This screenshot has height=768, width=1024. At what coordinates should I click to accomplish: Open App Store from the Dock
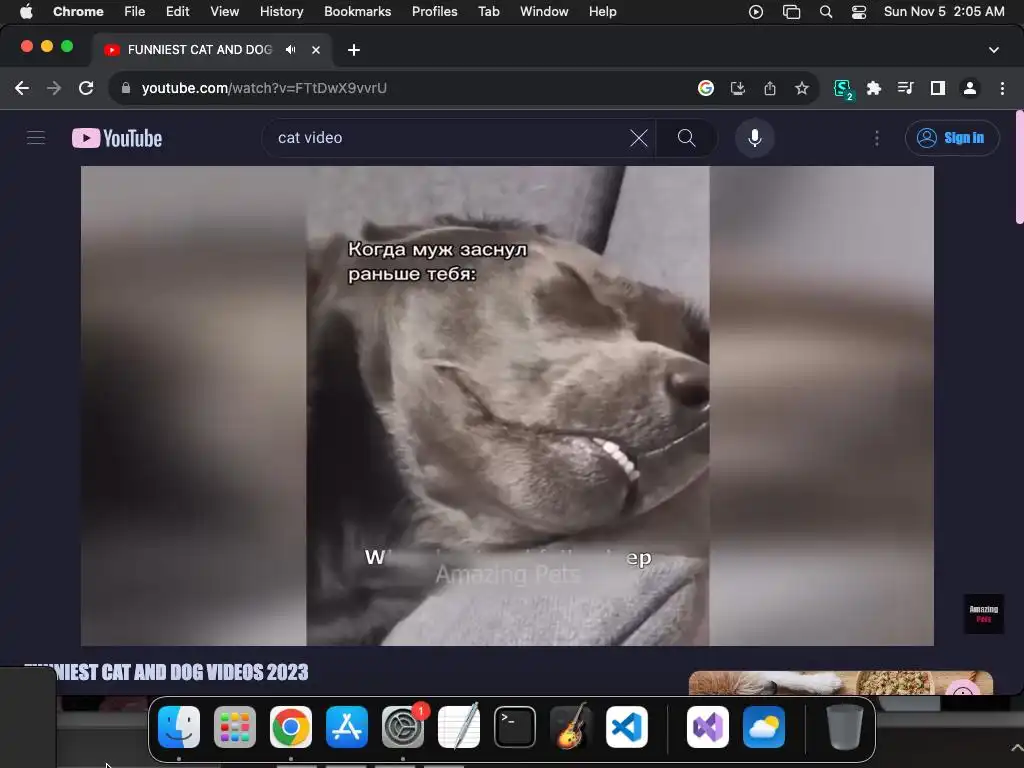pyautogui.click(x=347, y=727)
